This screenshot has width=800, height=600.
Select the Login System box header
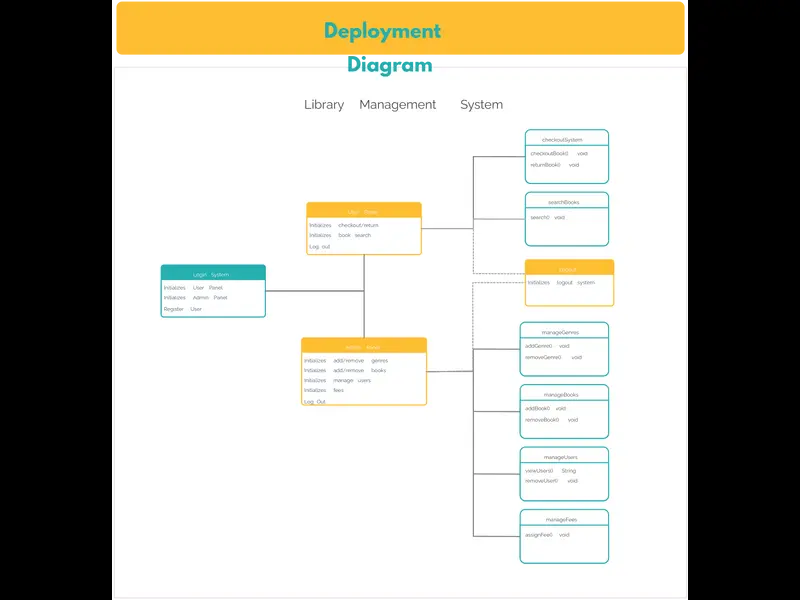(213, 273)
